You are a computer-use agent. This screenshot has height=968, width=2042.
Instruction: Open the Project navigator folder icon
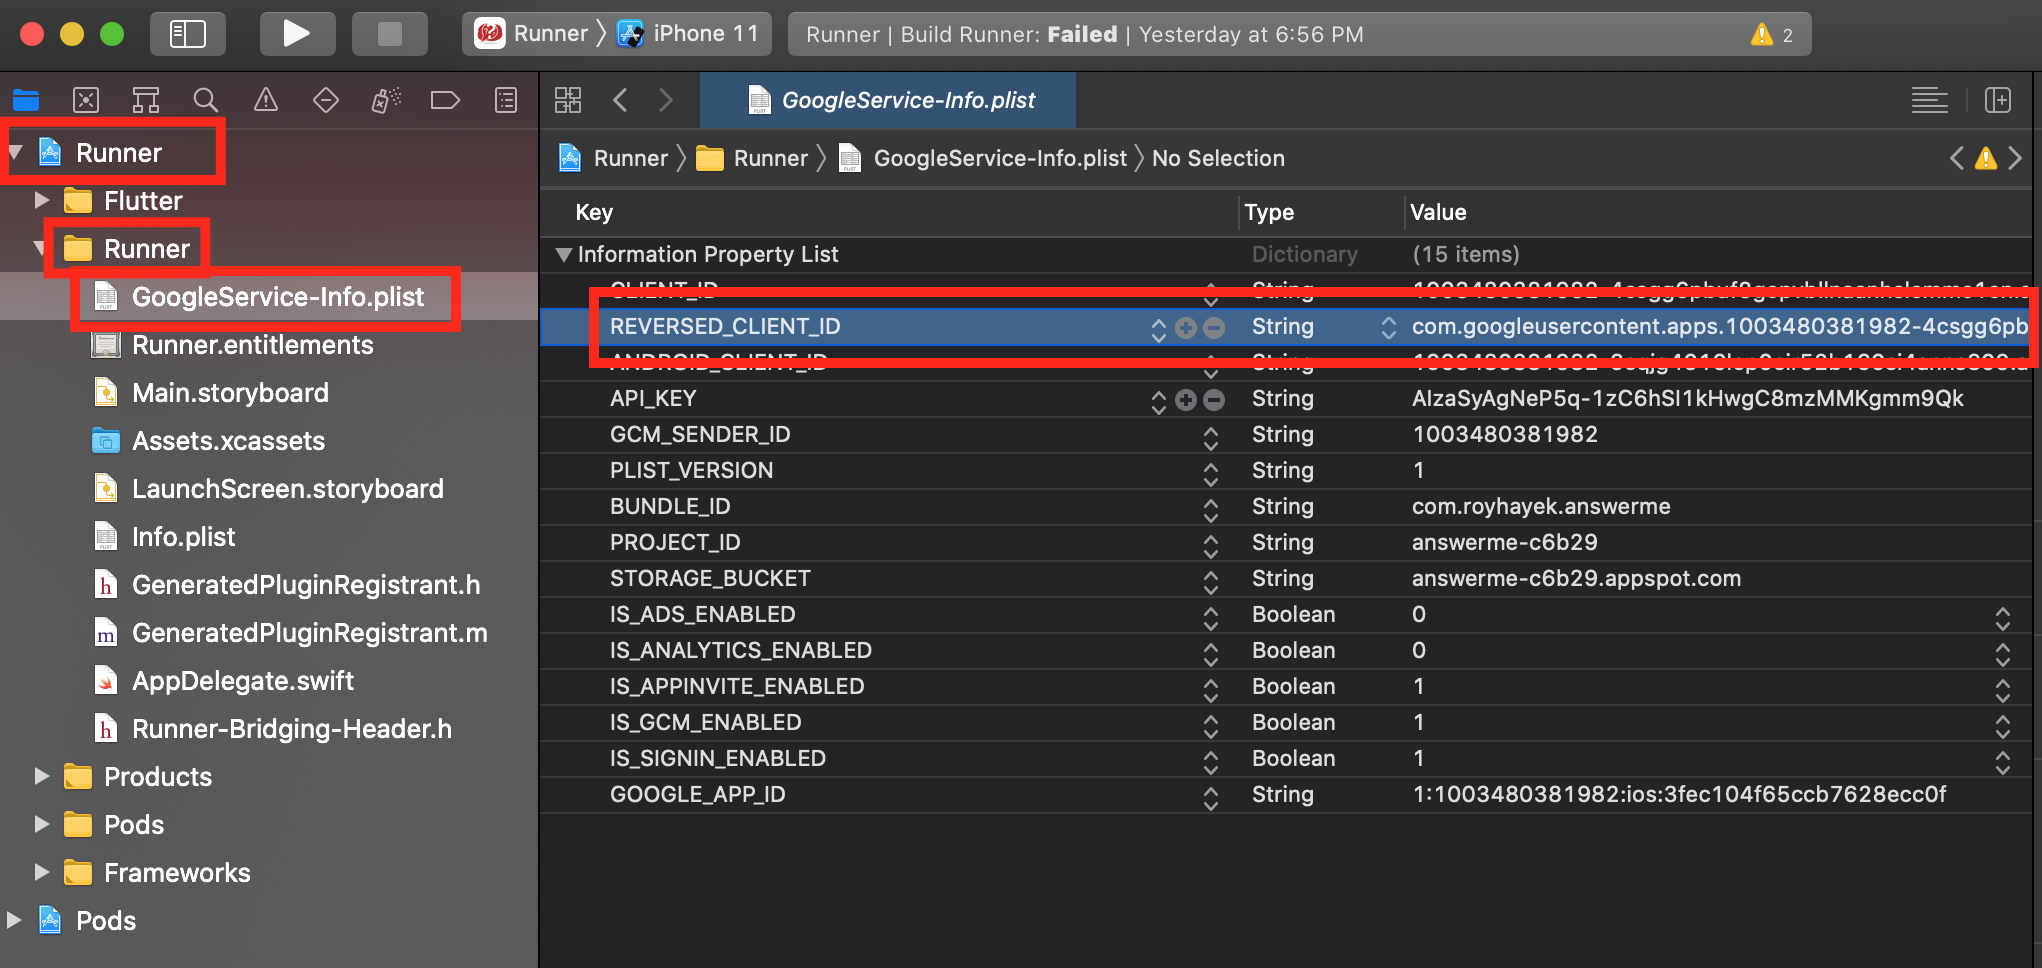pyautogui.click(x=26, y=100)
